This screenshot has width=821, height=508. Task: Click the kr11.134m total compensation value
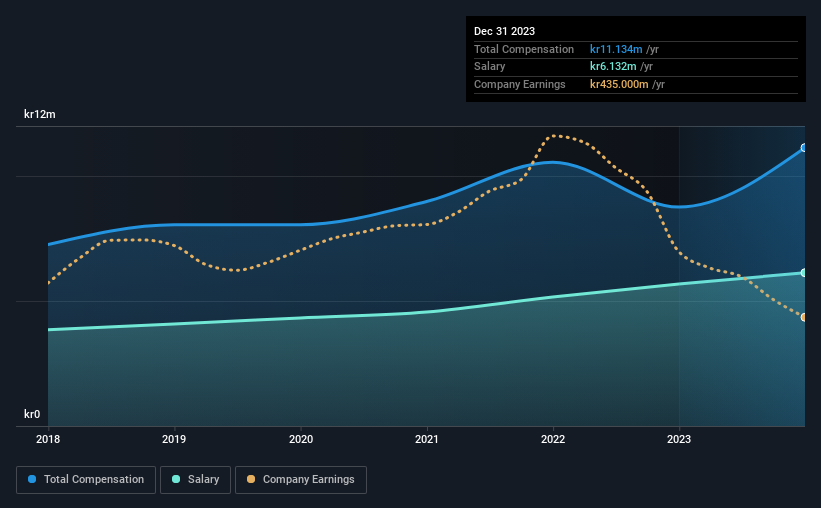(616, 49)
